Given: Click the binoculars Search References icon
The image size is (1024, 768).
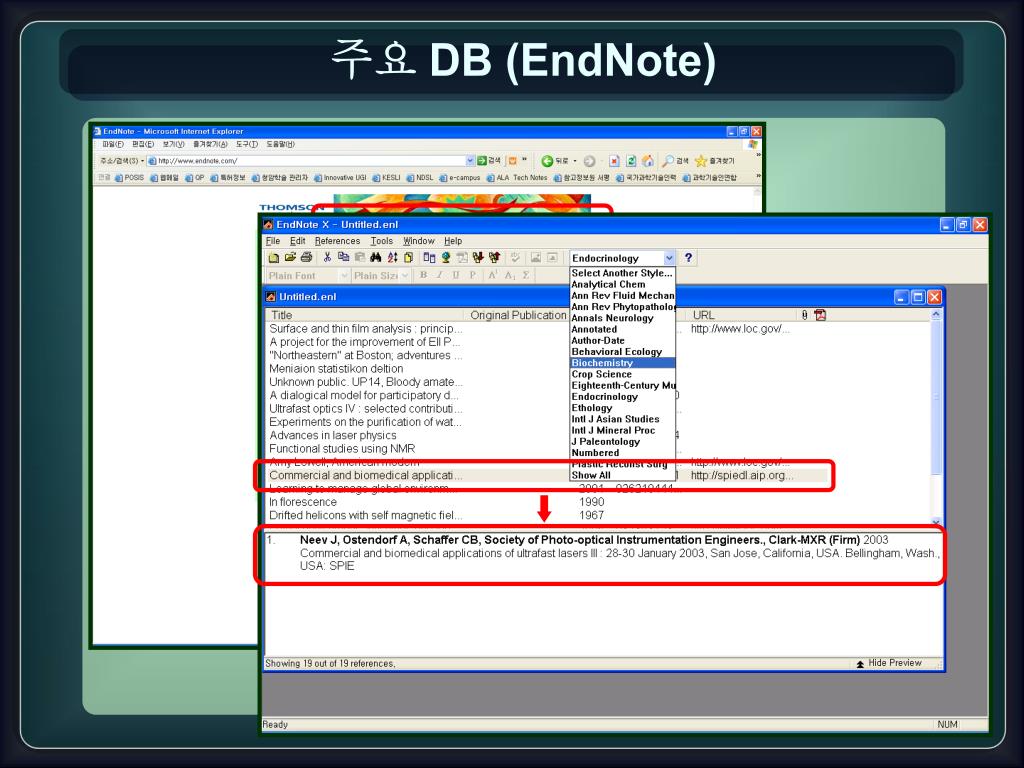Looking at the screenshot, I should [x=376, y=257].
